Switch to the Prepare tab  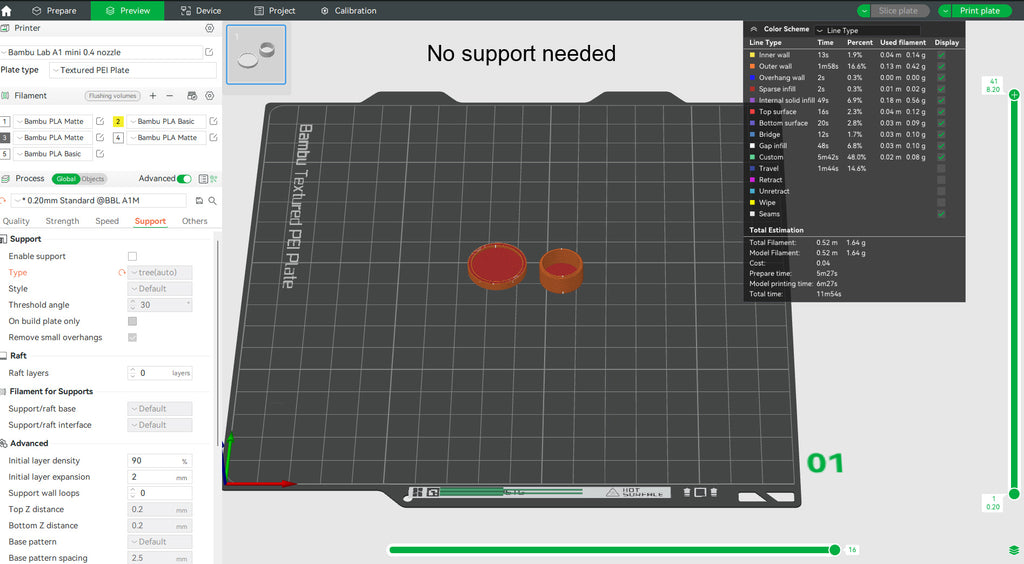(x=54, y=11)
